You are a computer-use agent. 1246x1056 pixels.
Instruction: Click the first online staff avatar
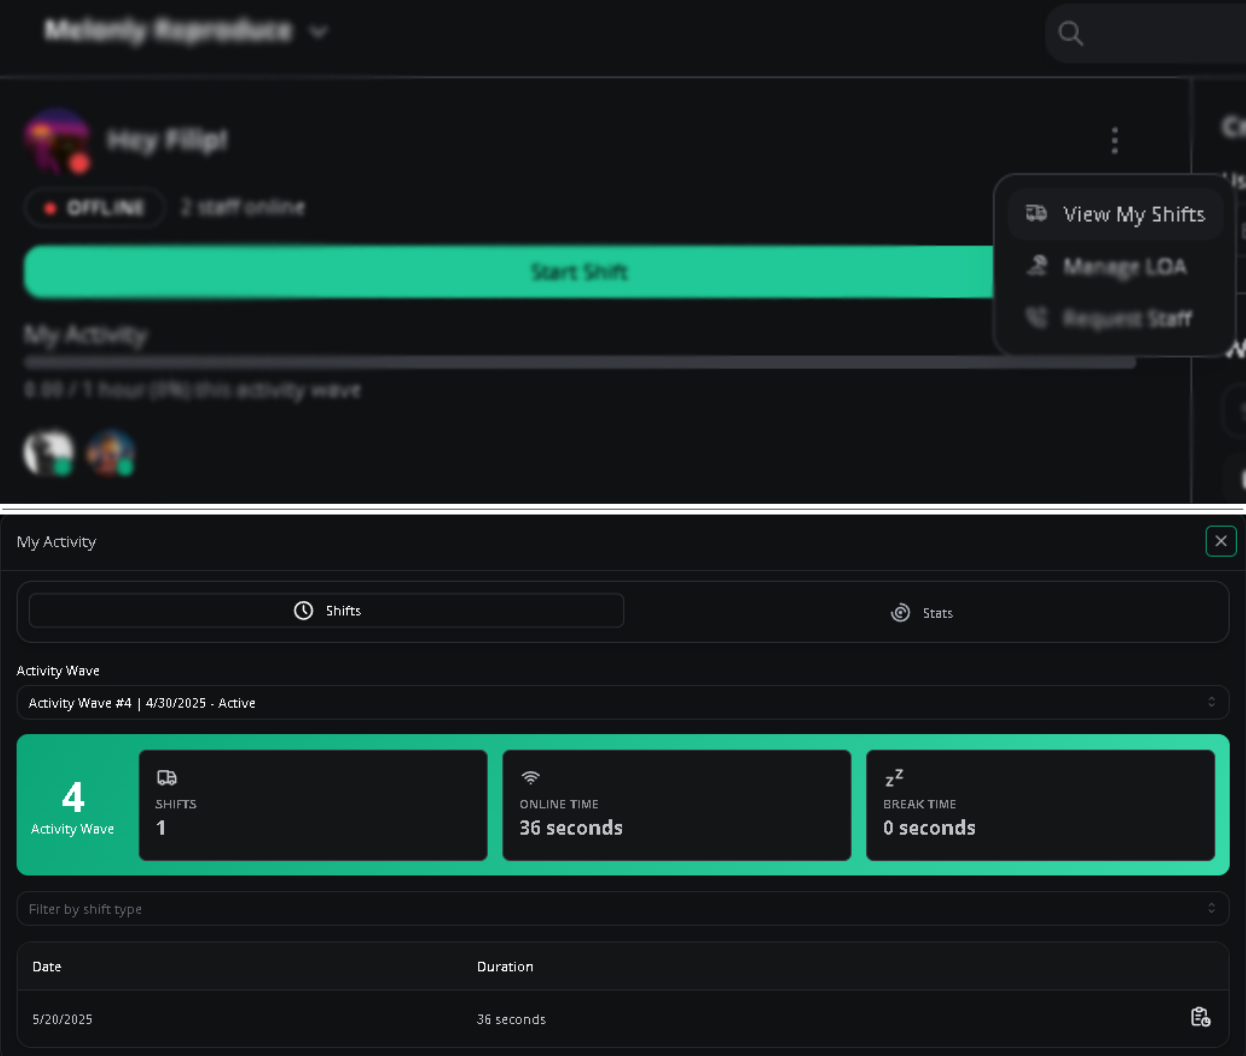tap(48, 453)
